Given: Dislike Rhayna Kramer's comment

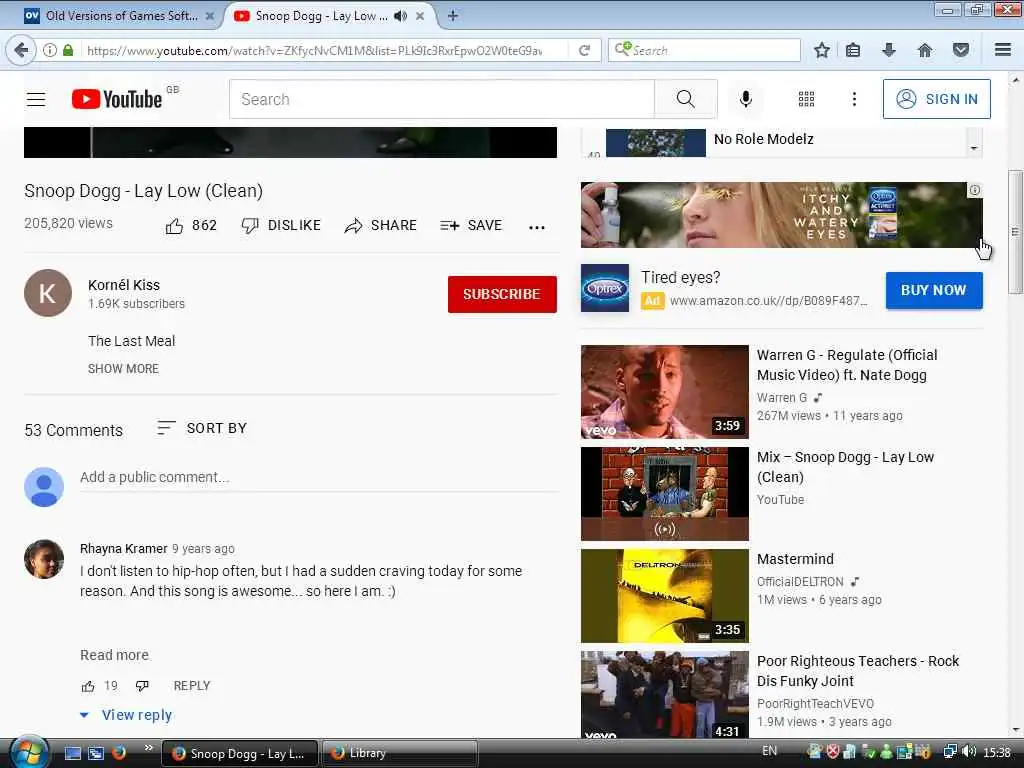Looking at the screenshot, I should [x=142, y=686].
